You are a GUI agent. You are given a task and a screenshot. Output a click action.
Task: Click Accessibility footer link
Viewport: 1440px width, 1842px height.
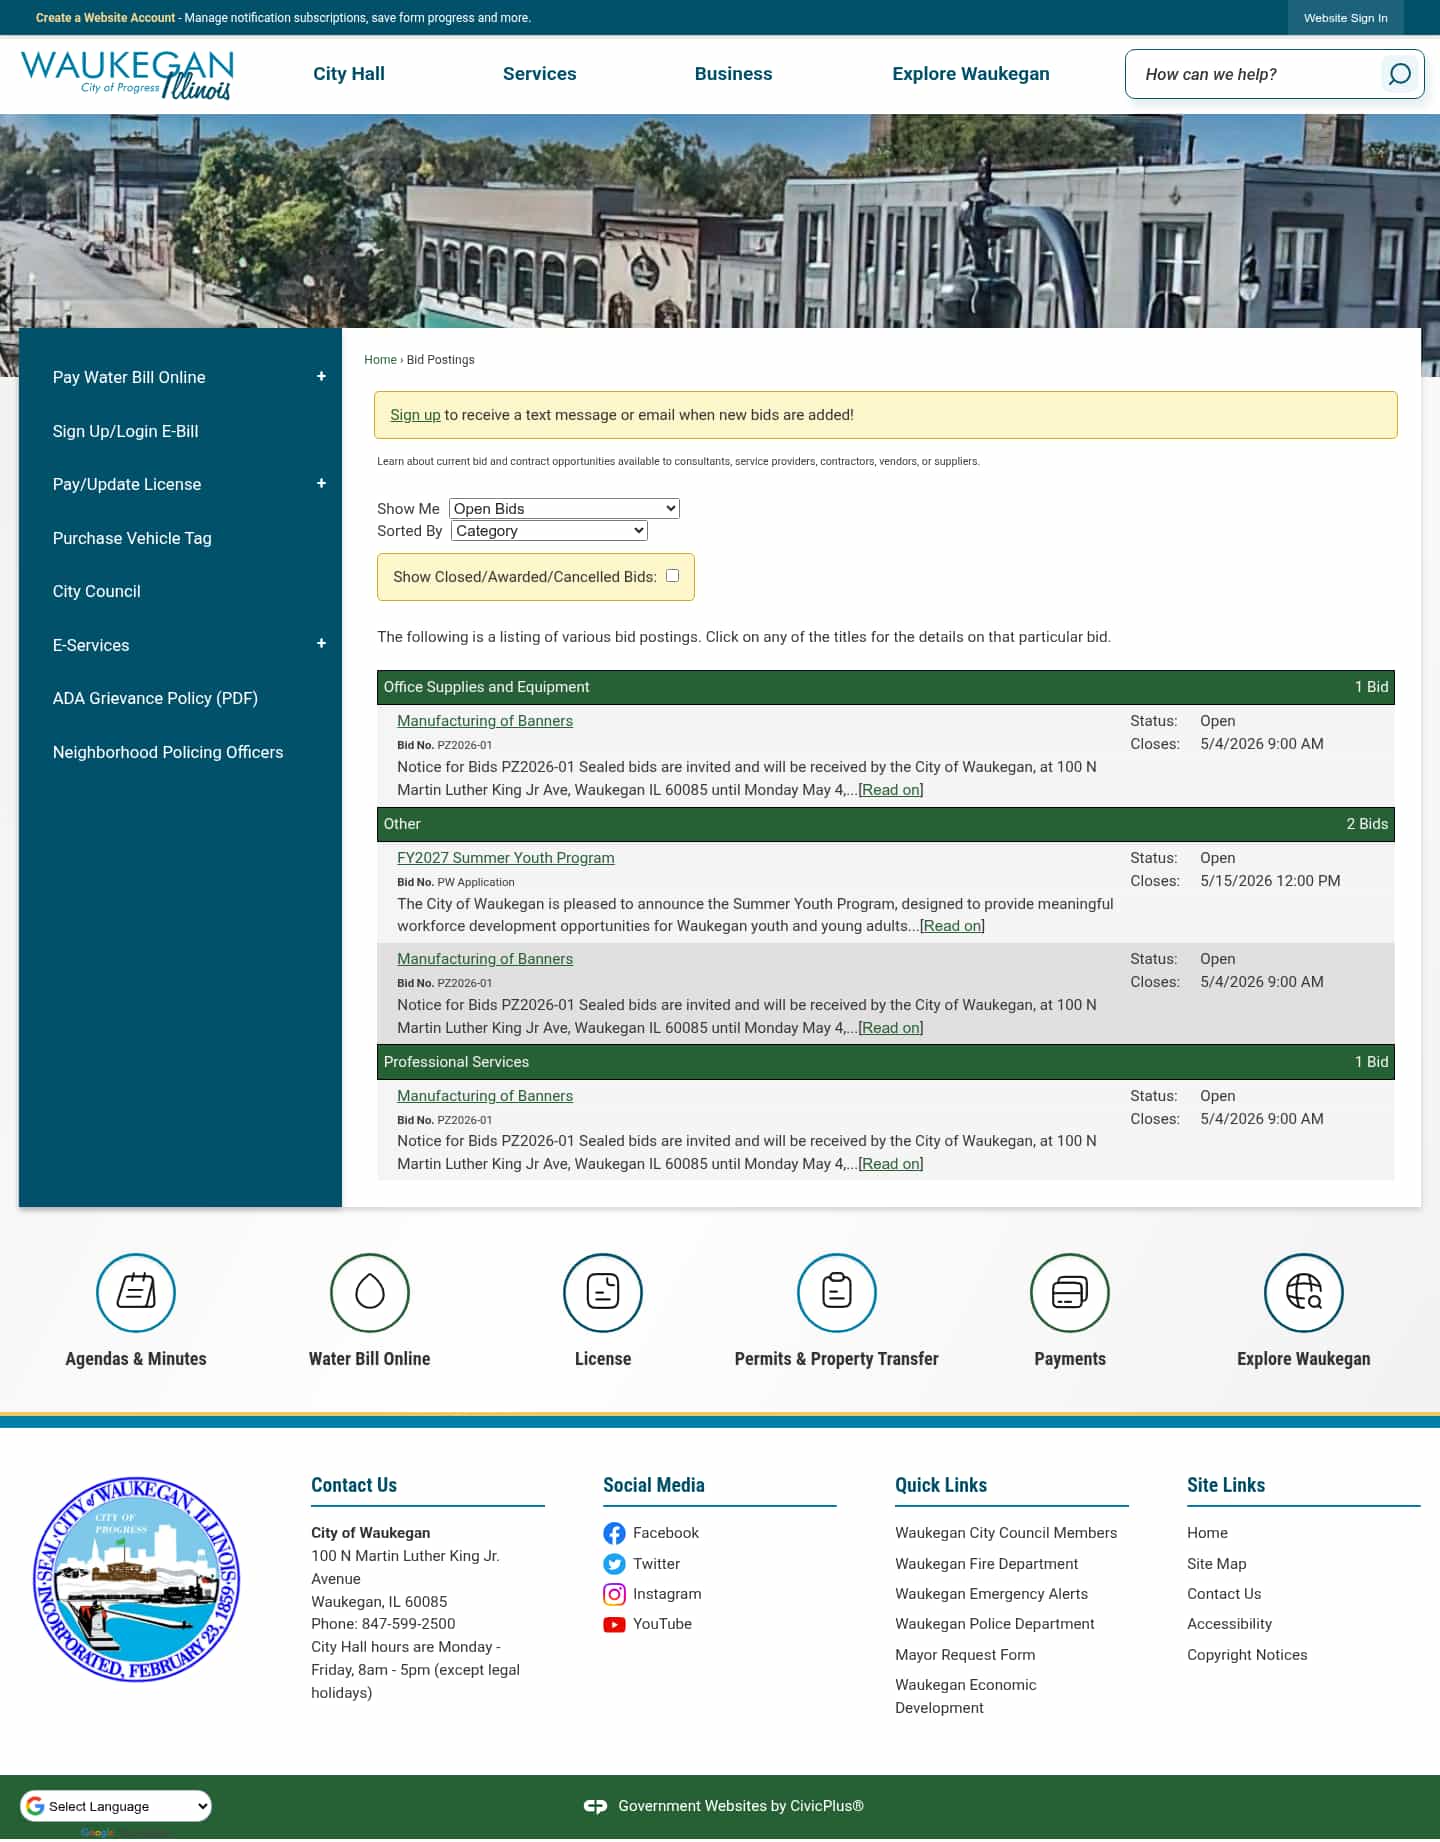tap(1230, 1624)
